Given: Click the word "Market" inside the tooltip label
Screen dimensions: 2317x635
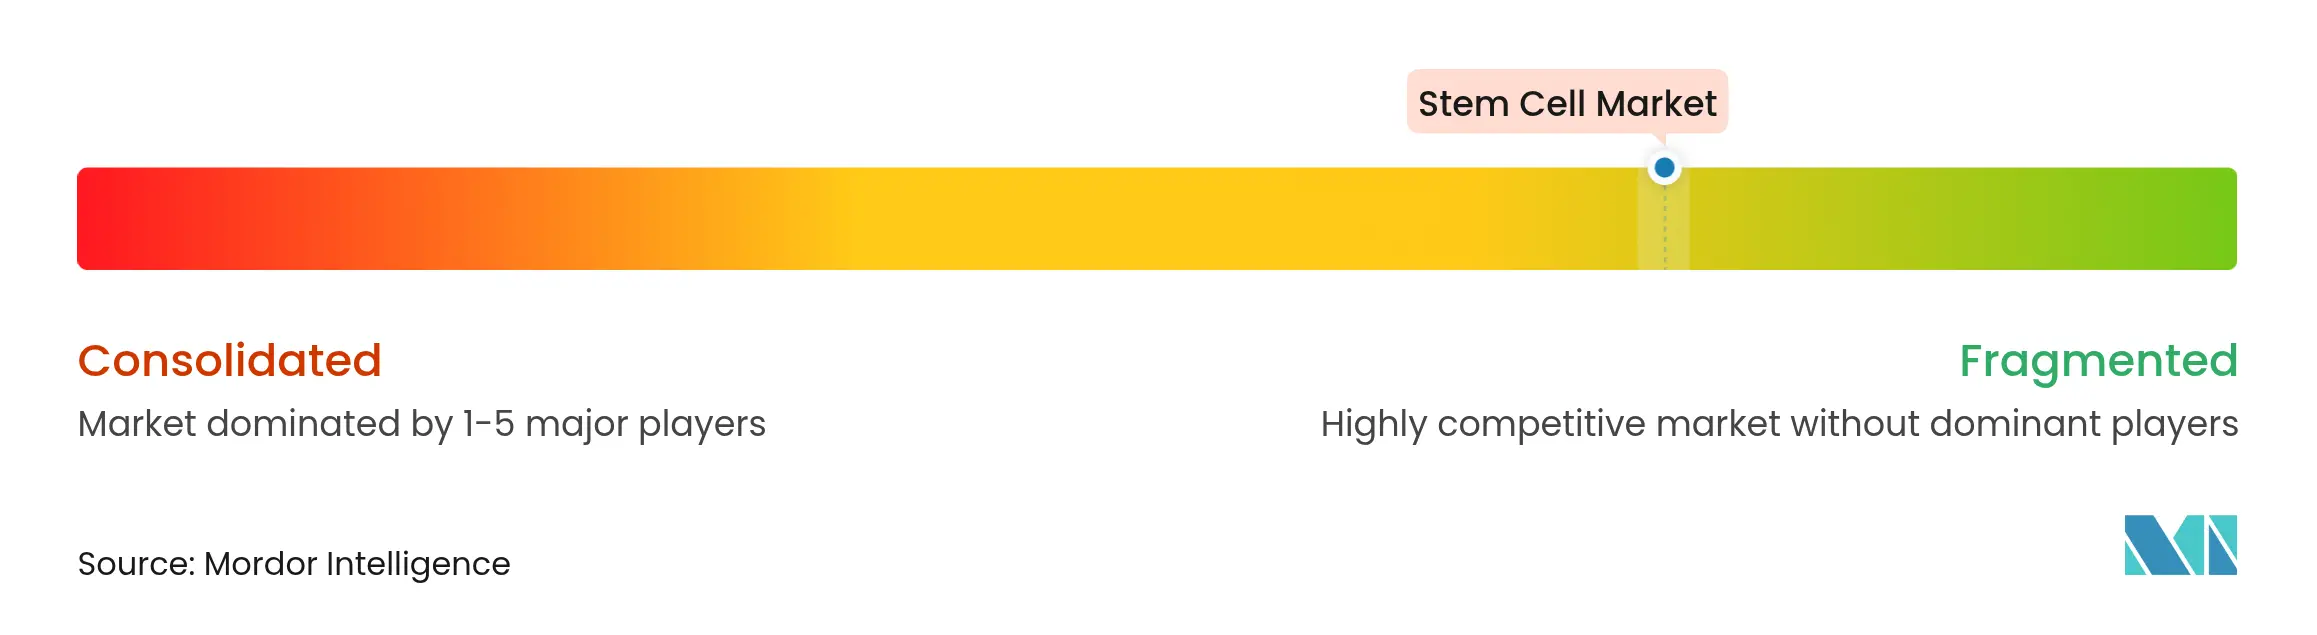Looking at the screenshot, I should tap(1656, 104).
